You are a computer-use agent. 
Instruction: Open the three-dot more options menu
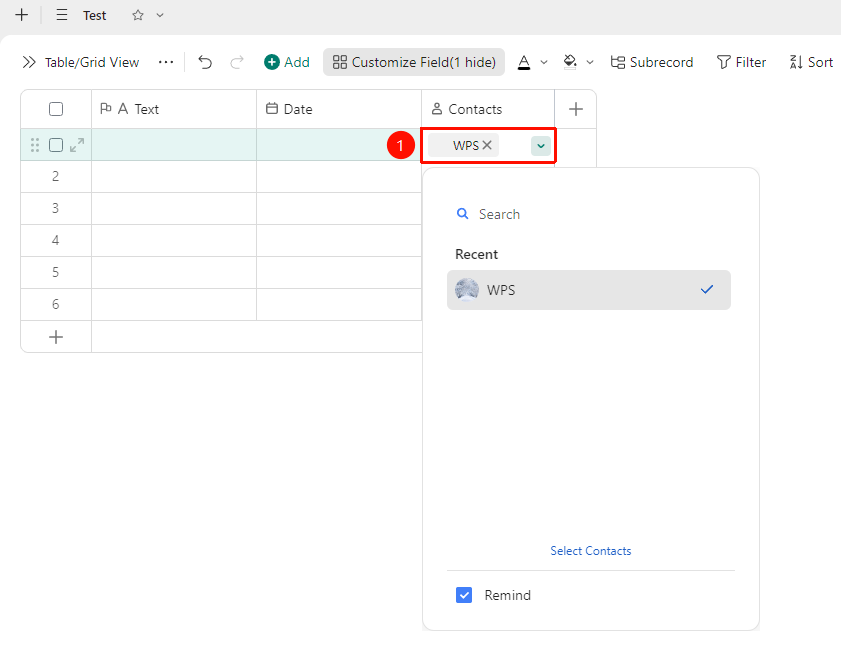click(x=166, y=62)
